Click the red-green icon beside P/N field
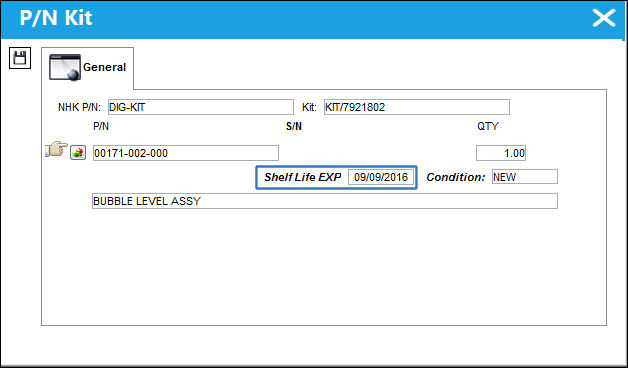 [78, 153]
